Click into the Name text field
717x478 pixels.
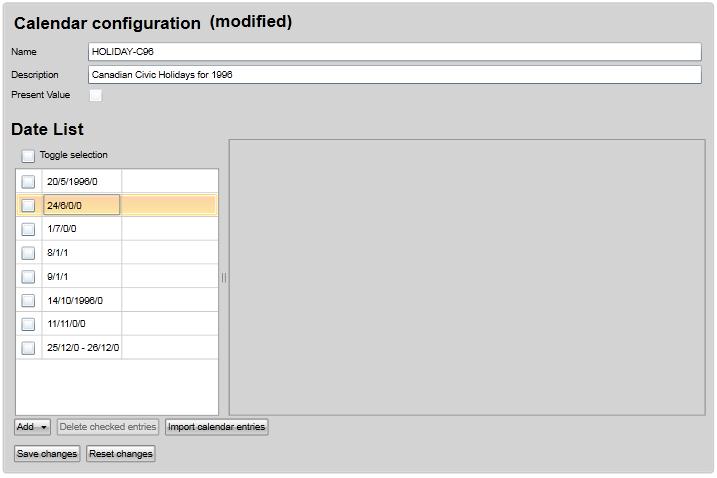tap(394, 52)
